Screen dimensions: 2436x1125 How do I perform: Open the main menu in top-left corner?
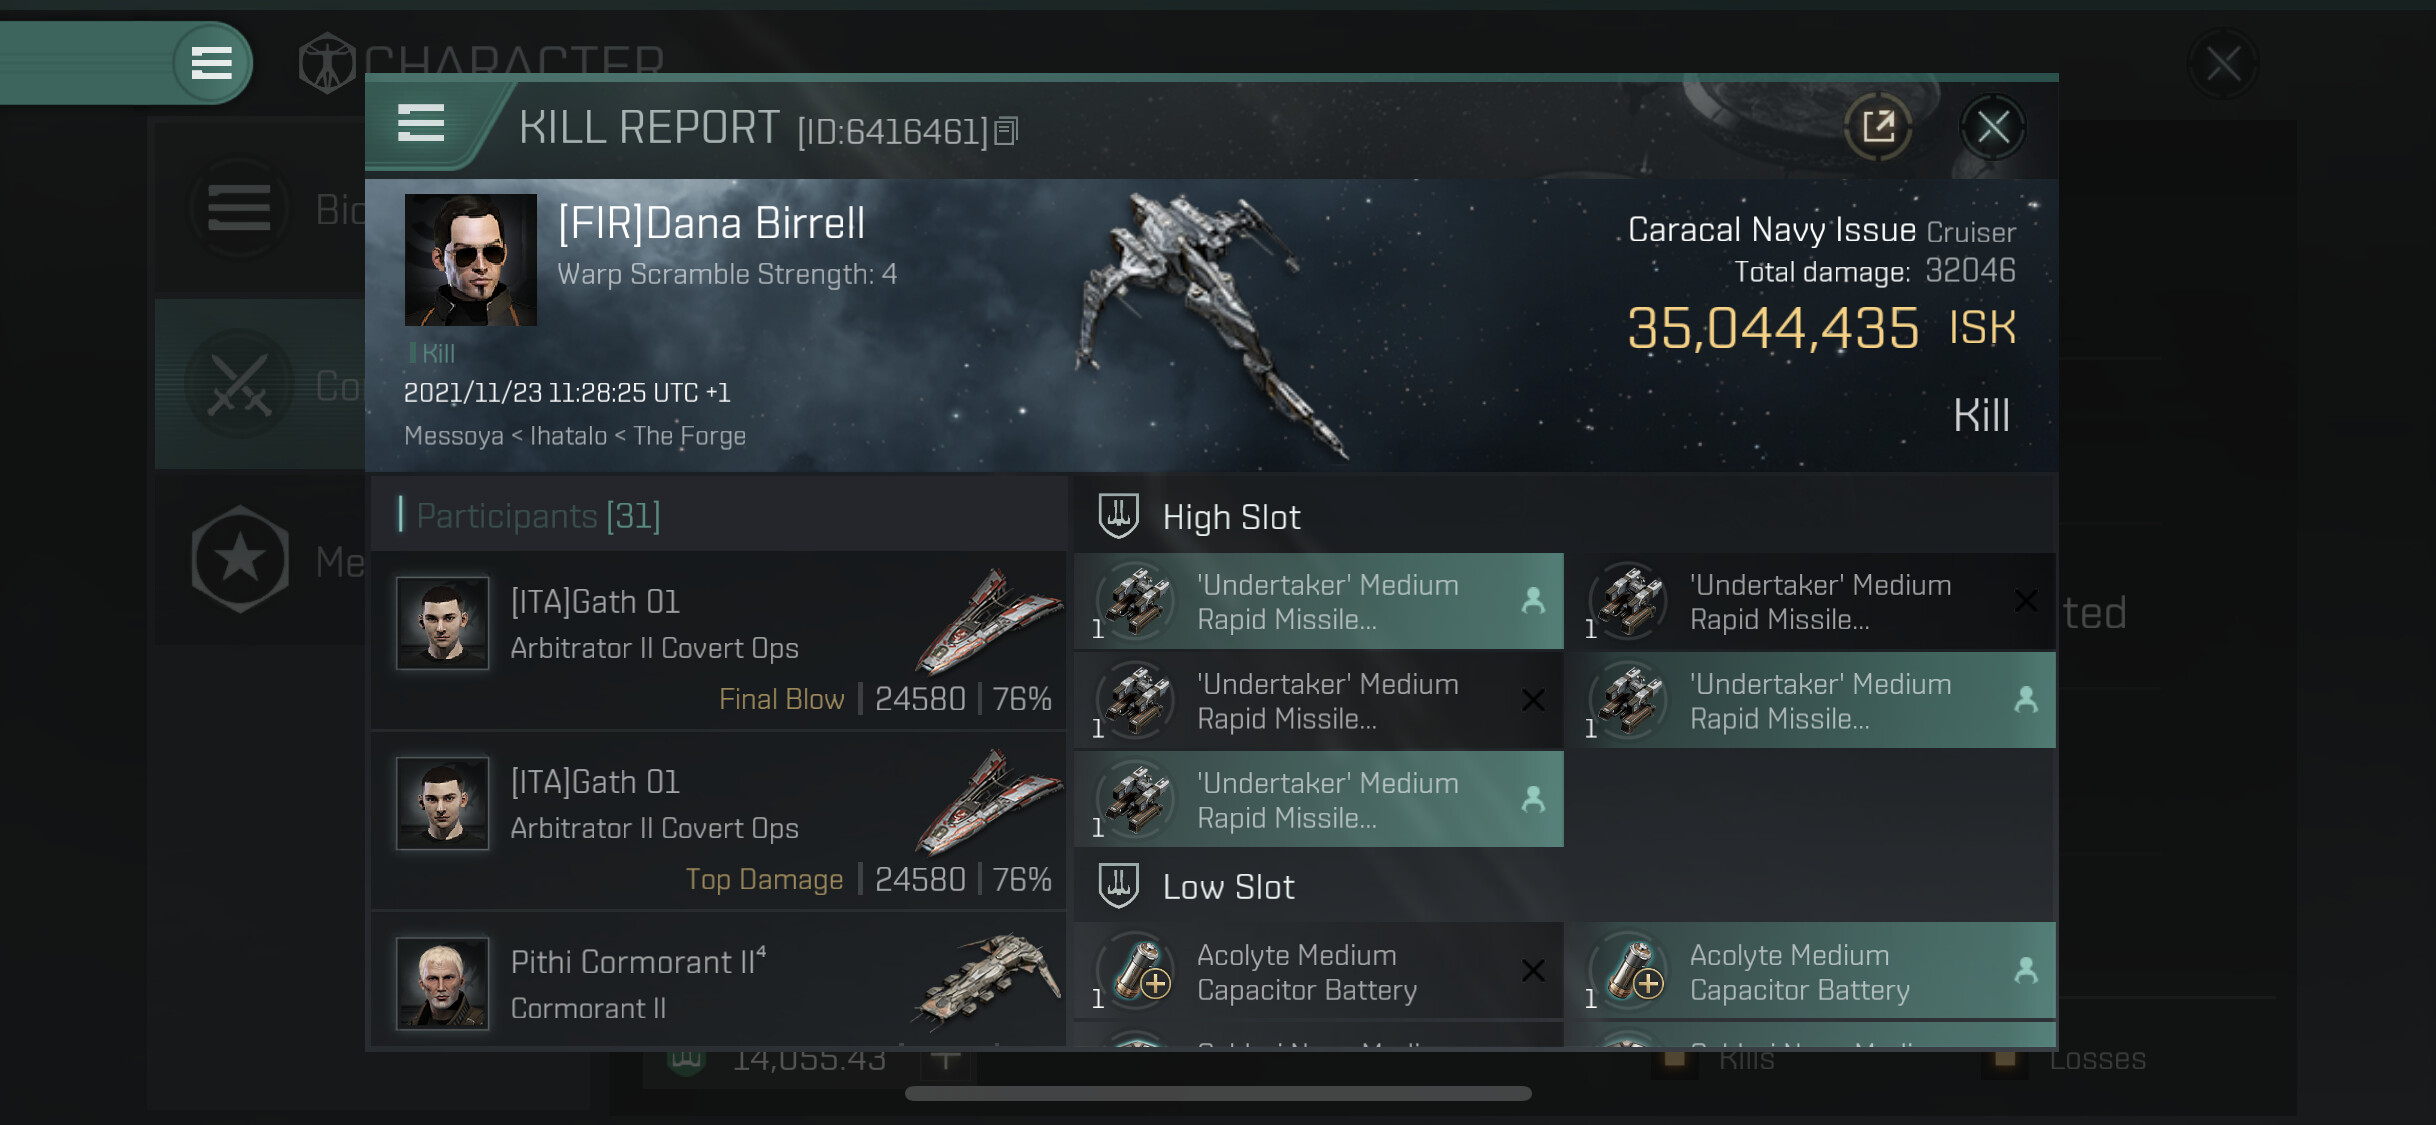[x=211, y=63]
